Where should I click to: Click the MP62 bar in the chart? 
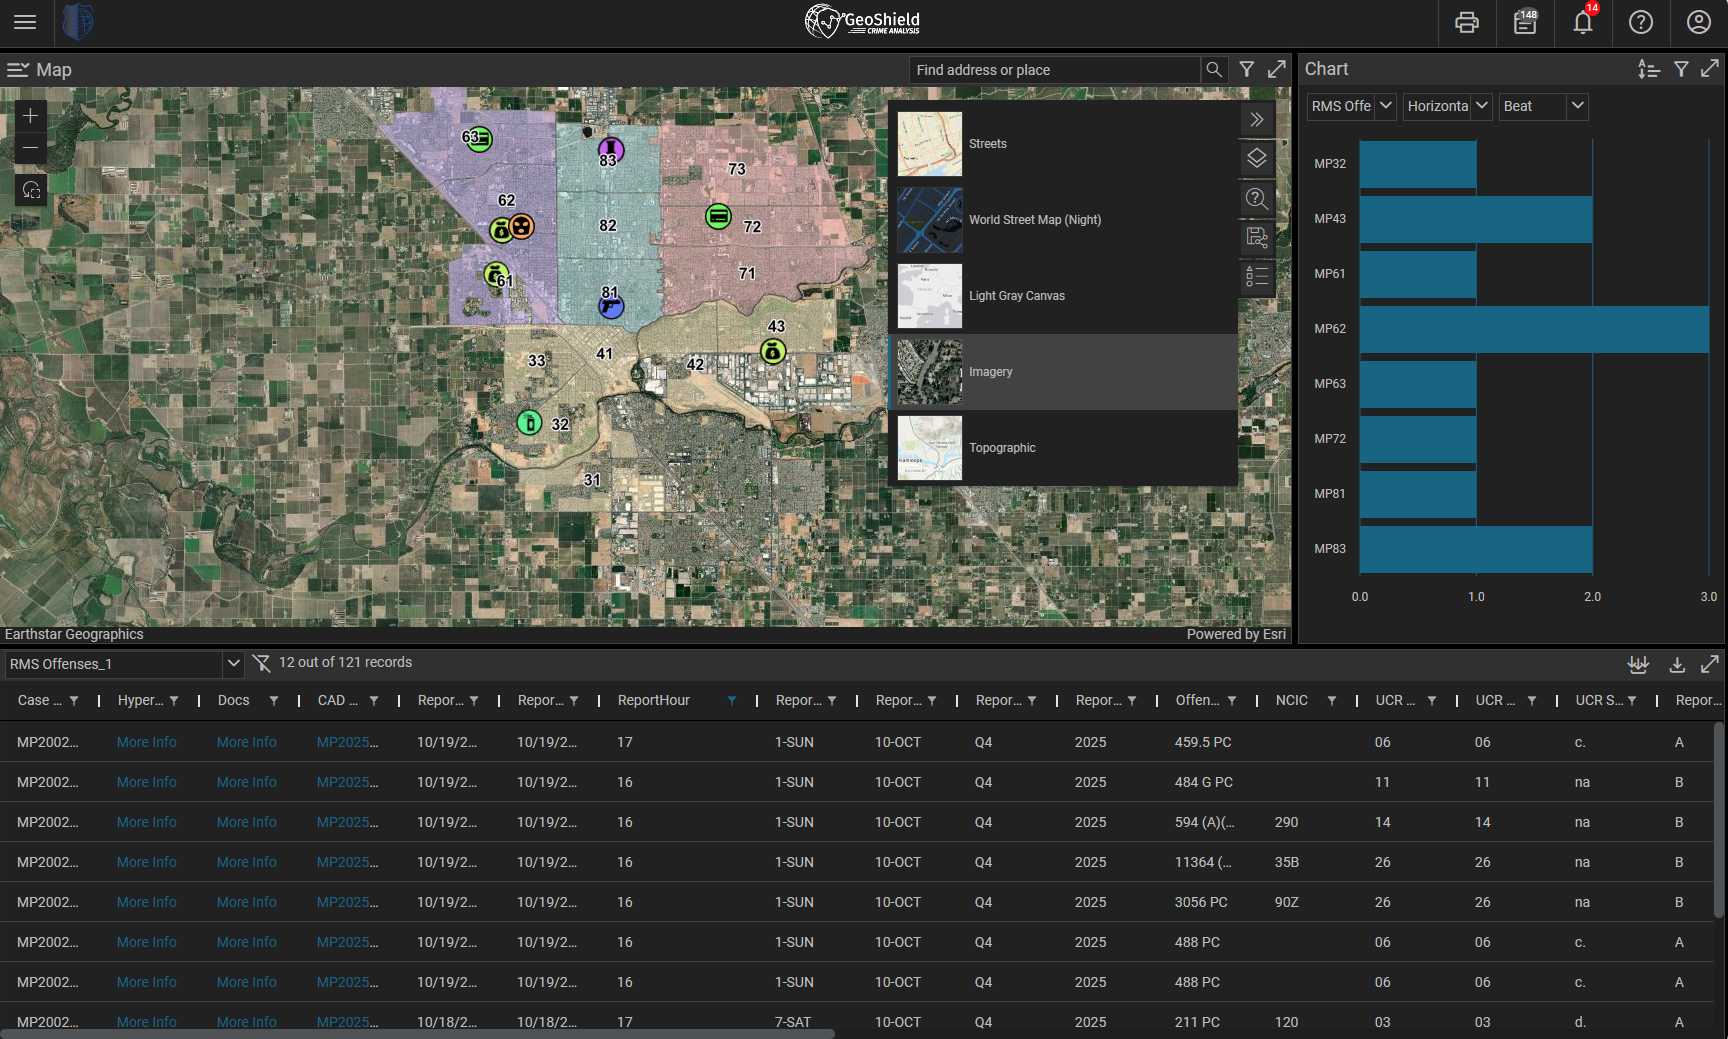pyautogui.click(x=1533, y=329)
